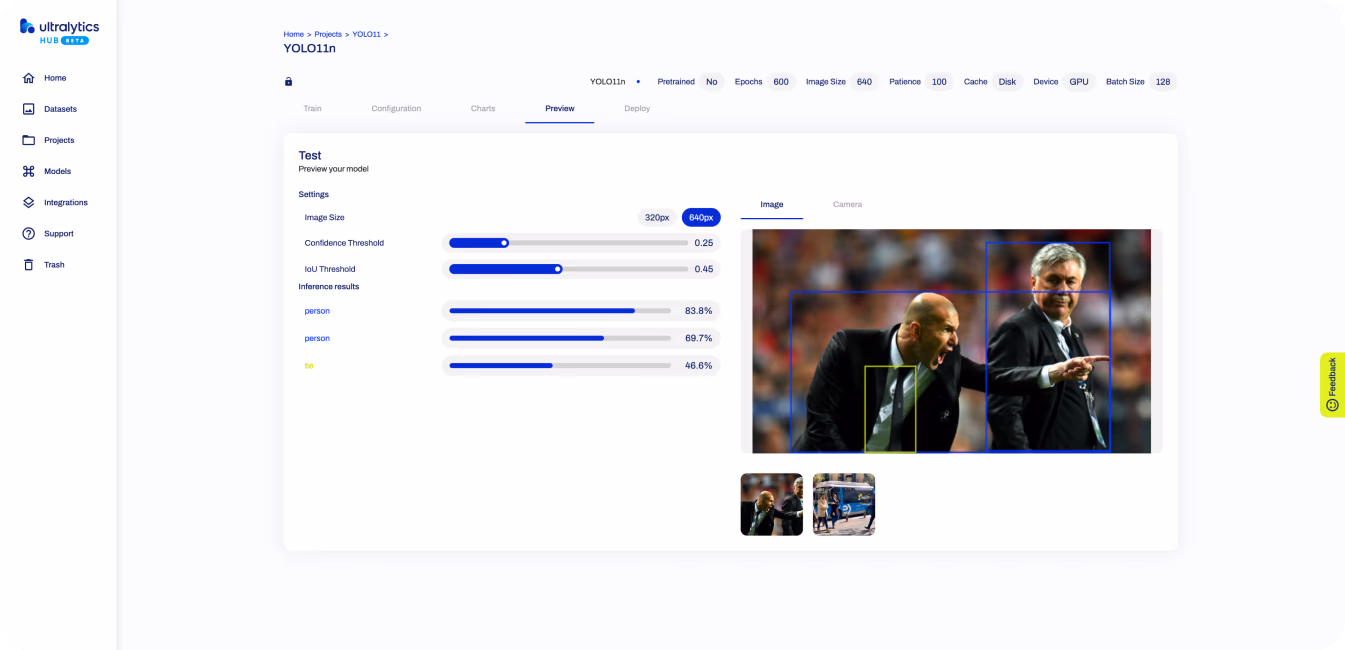Image resolution: width=1345 pixels, height=650 pixels.
Task: Select the two men sample thumbnail
Action: [772, 504]
